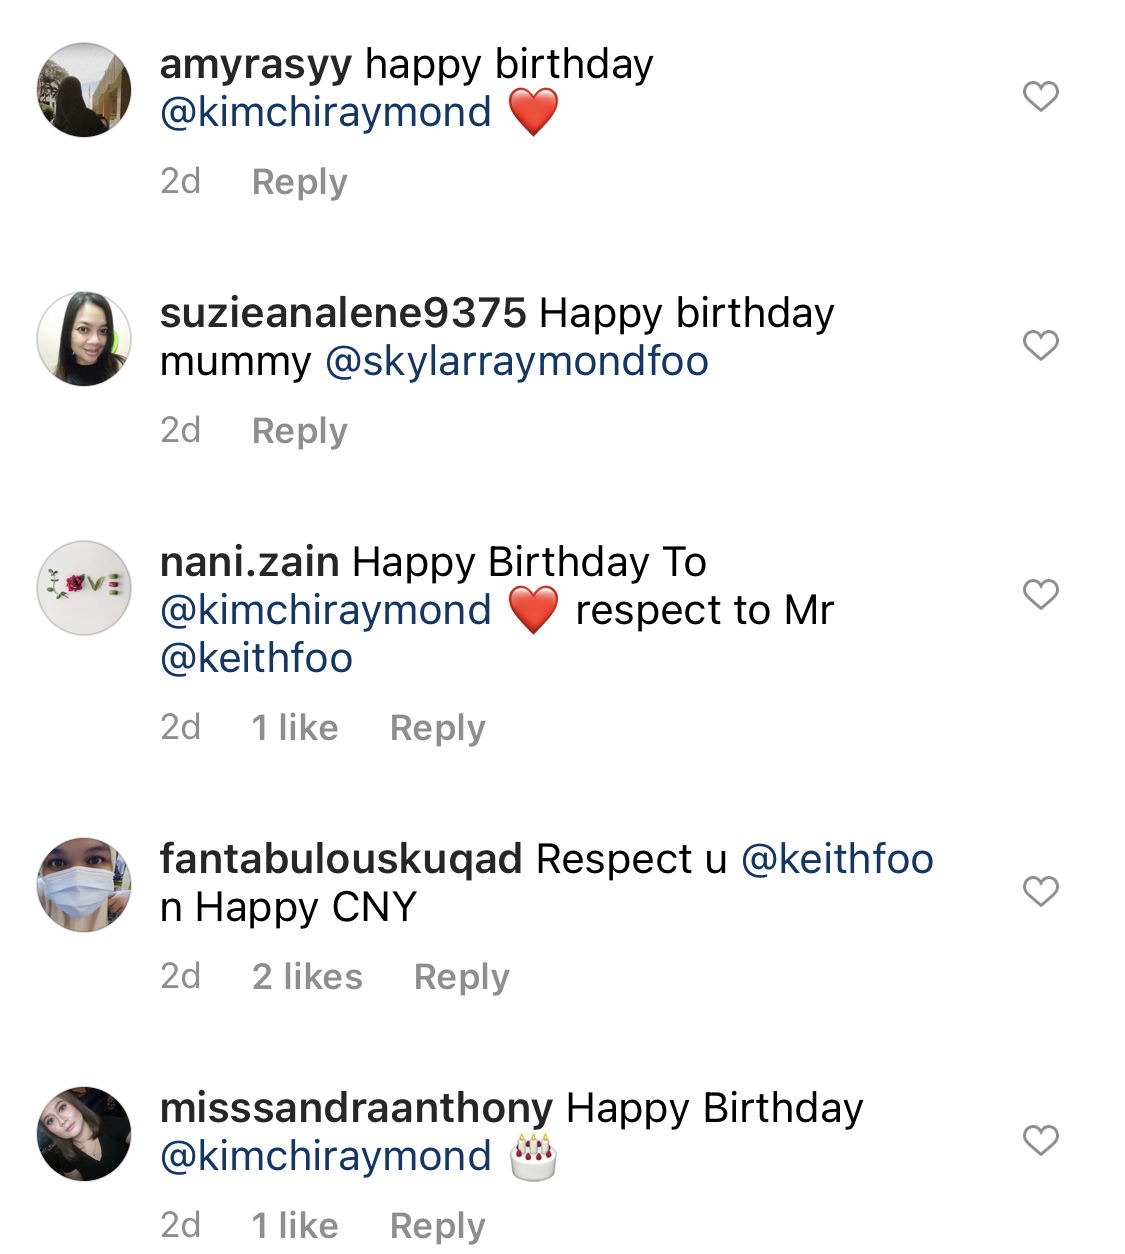Reply to fantabulouskuqad's comment
Image resolution: width=1125 pixels, height=1254 pixels.
coord(461,977)
